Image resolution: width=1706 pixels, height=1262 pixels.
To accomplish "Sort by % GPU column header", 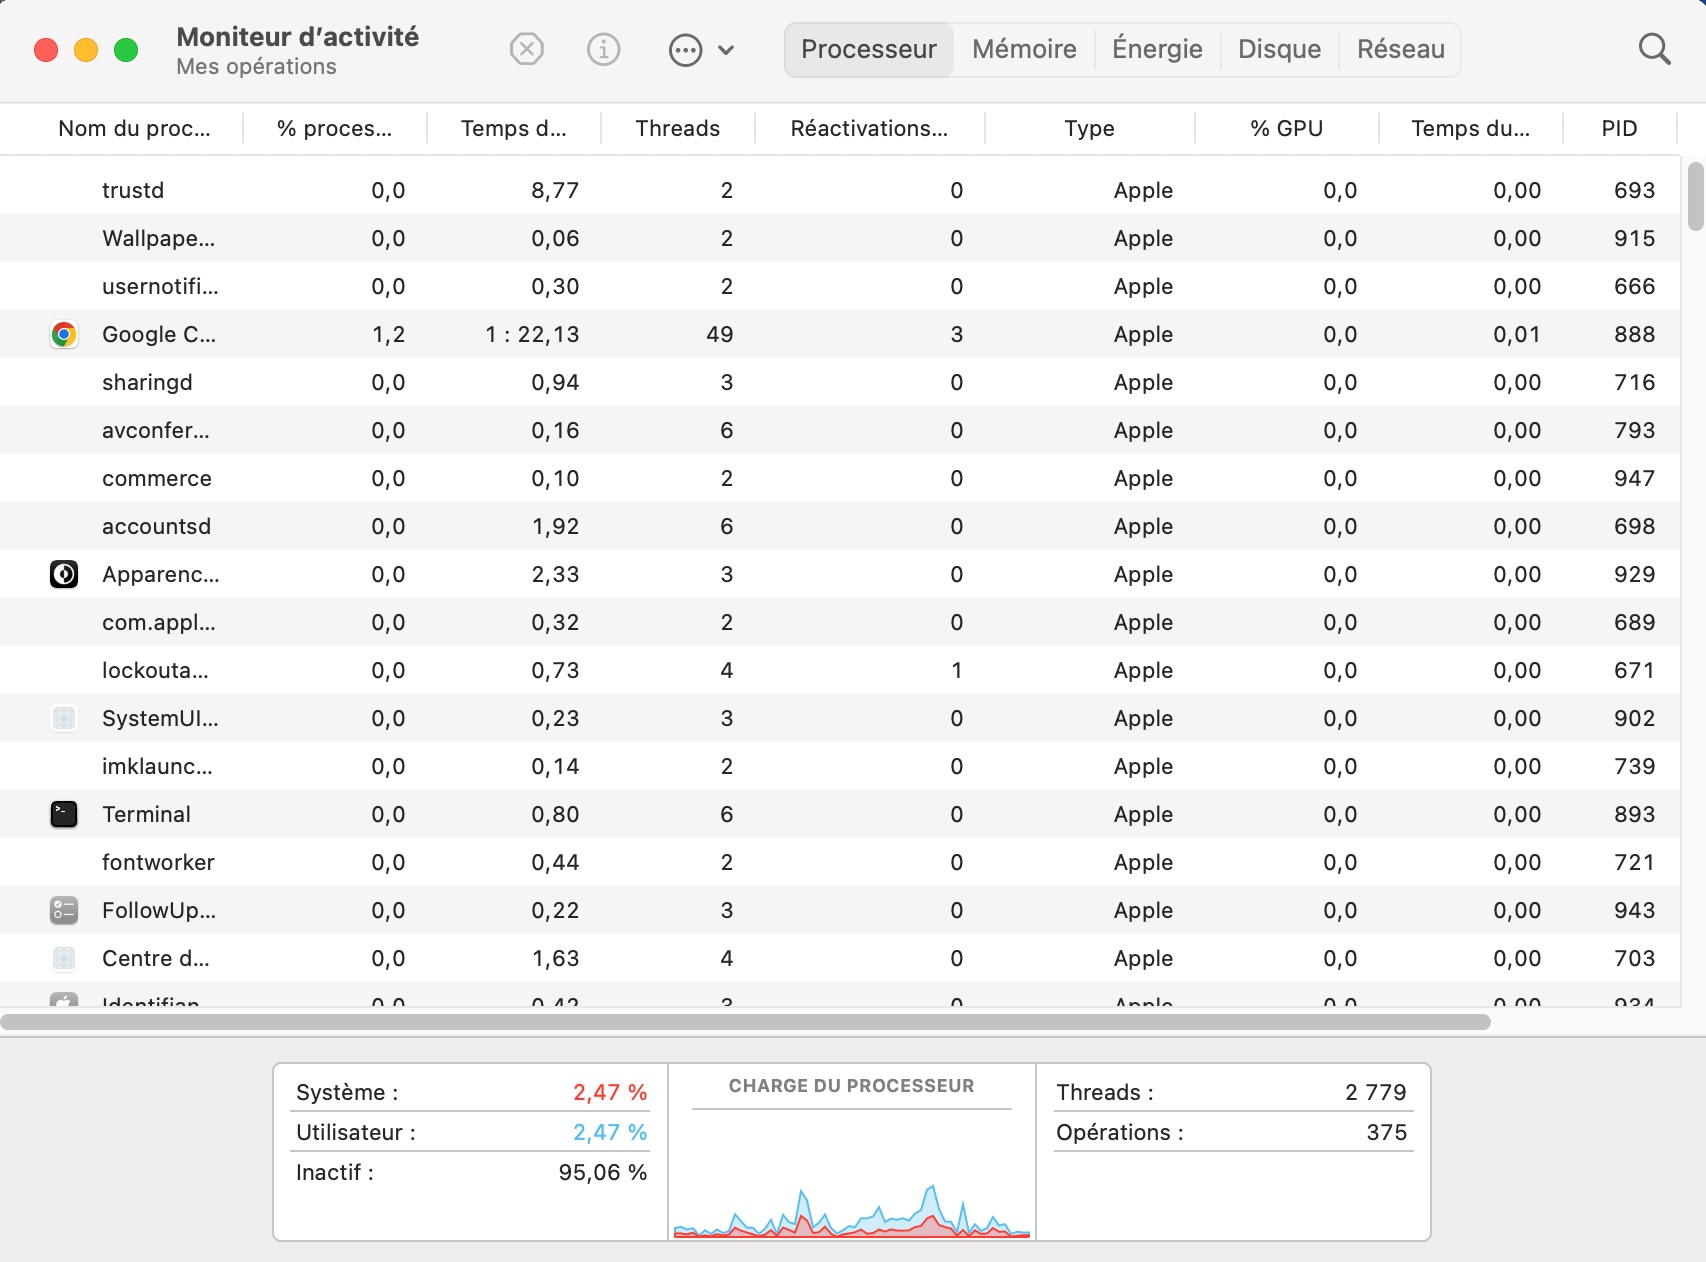I will (1286, 129).
